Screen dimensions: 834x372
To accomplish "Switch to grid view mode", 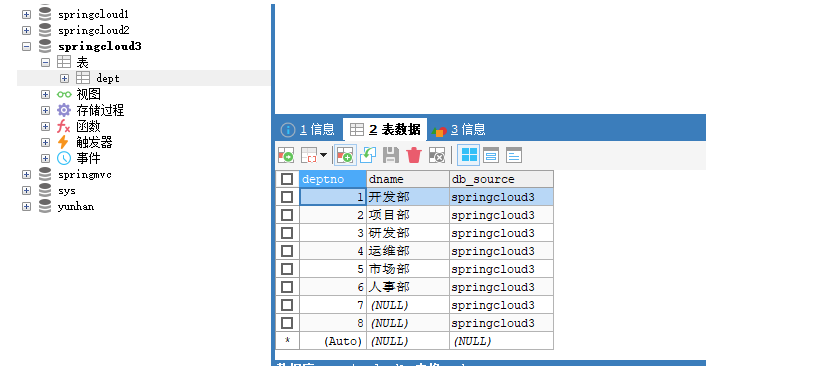I will click(469, 155).
